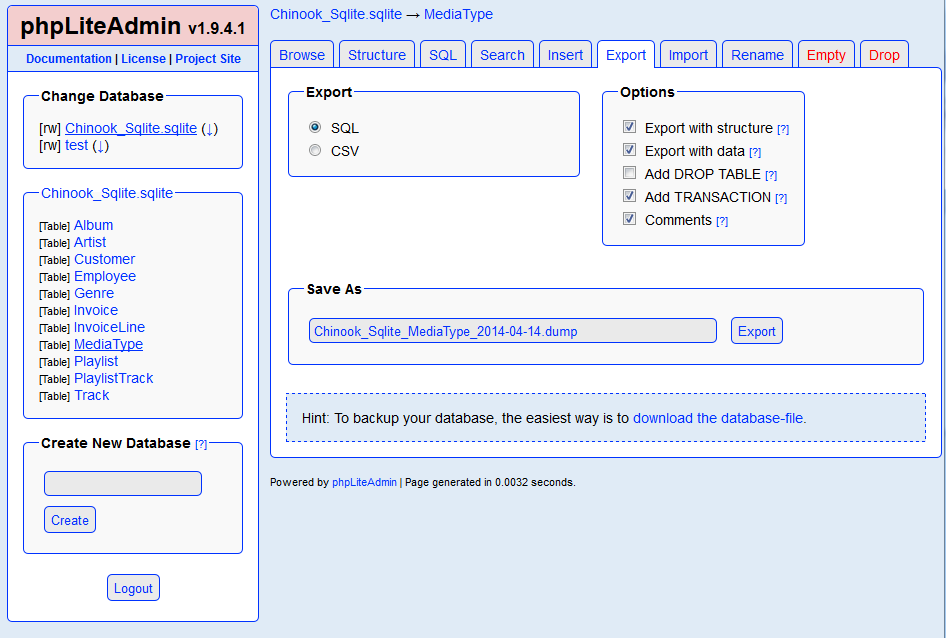Click Chinook_Sqlite.sqlite in the breadcrumb
This screenshot has height=638, width=946.
pyautogui.click(x=336, y=14)
